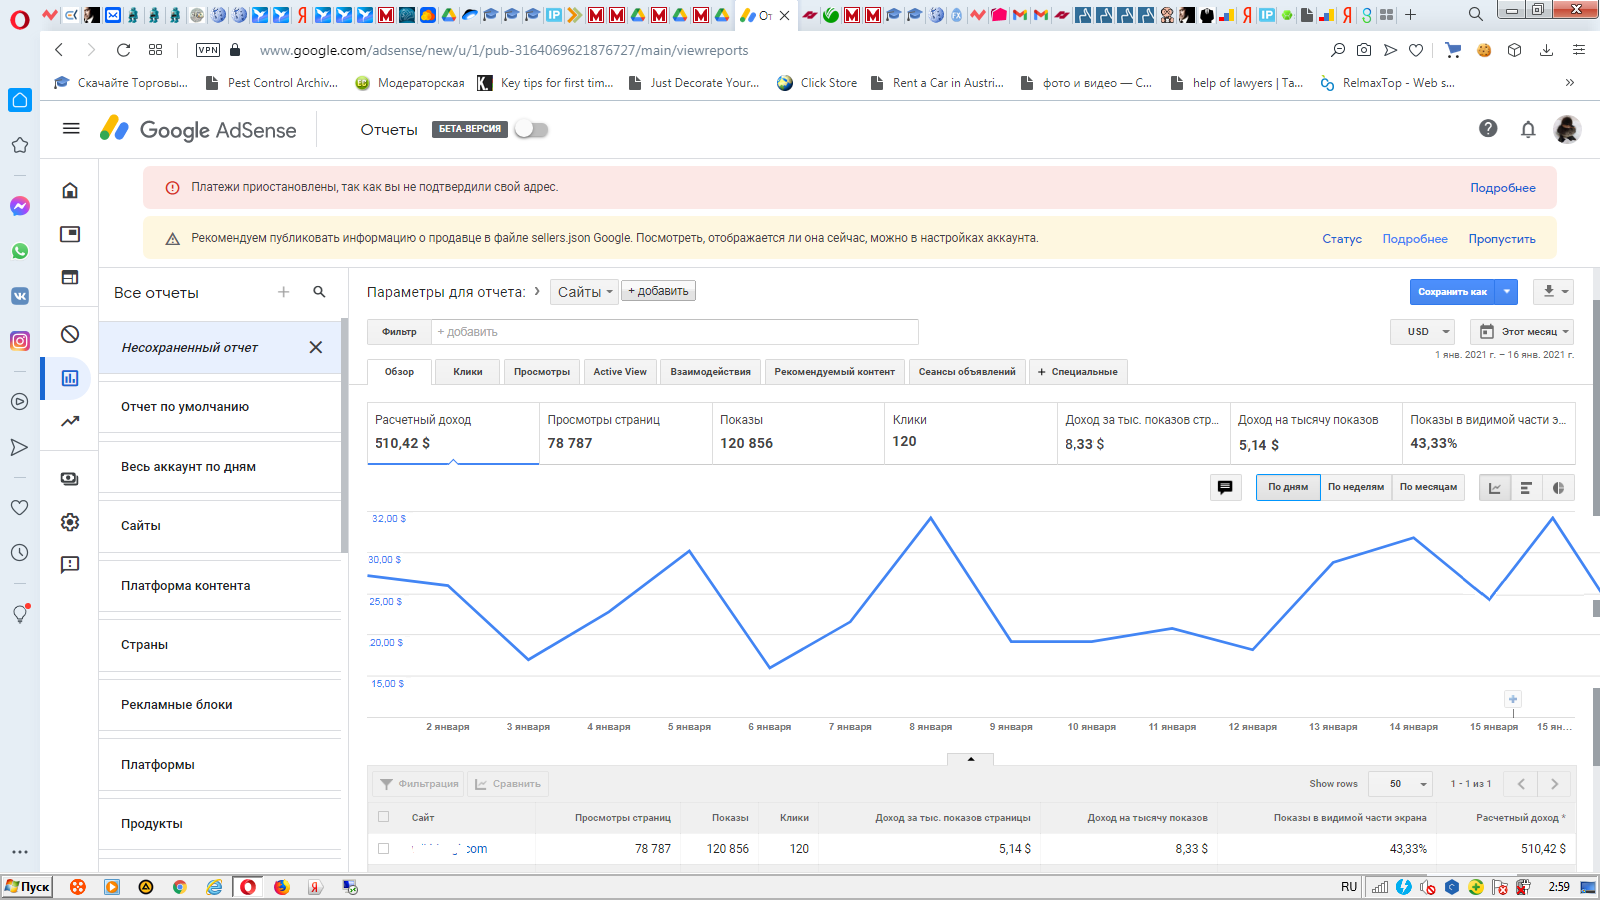The image size is (1600, 900).
Task: Open the Show rows 50 dropdown
Action: (1401, 784)
